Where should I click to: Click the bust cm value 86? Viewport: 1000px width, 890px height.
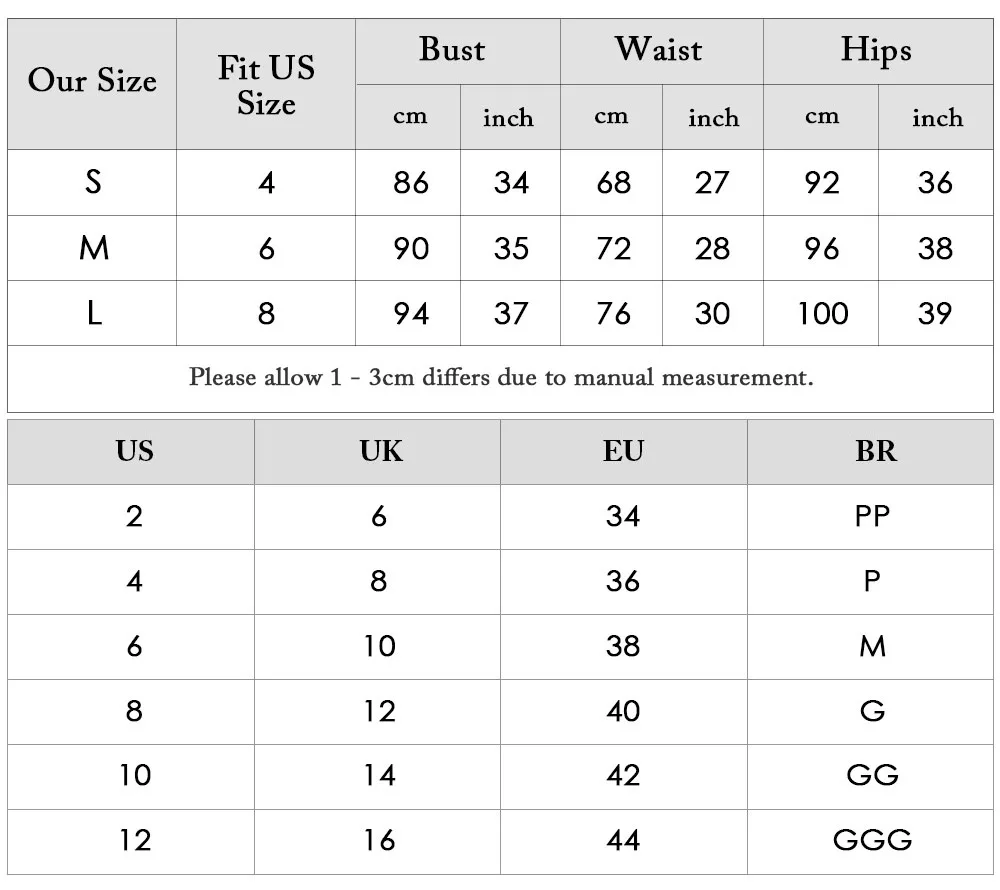(410, 183)
